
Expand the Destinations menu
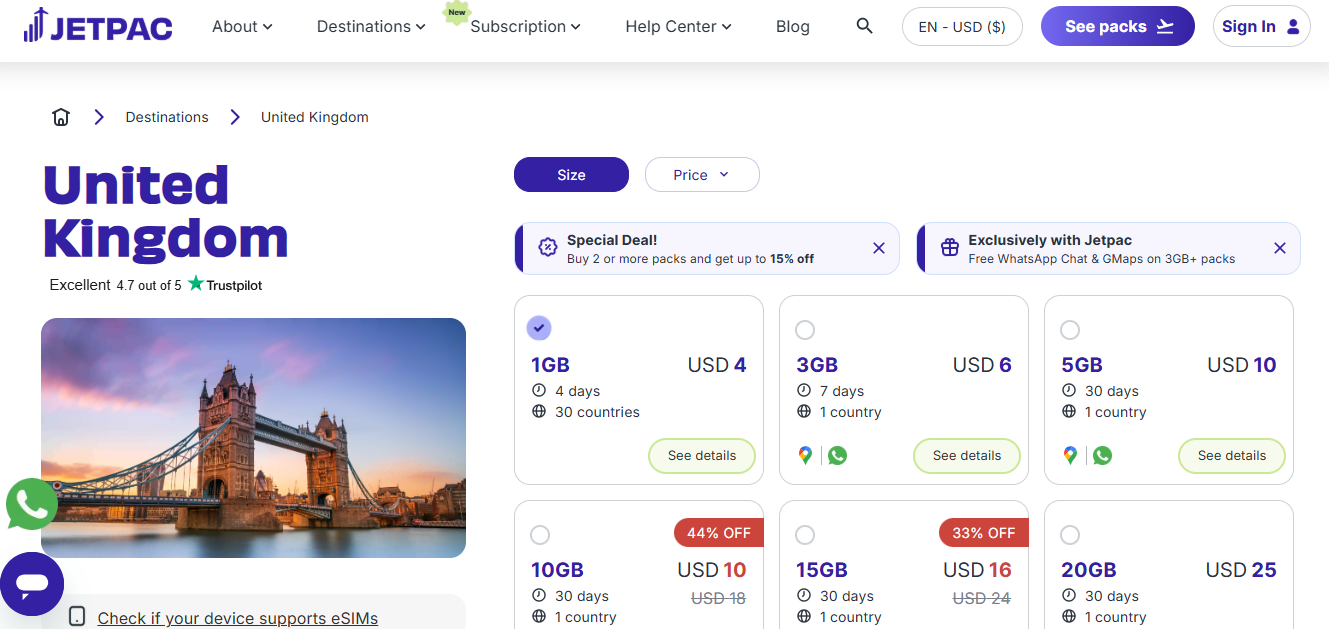(371, 27)
